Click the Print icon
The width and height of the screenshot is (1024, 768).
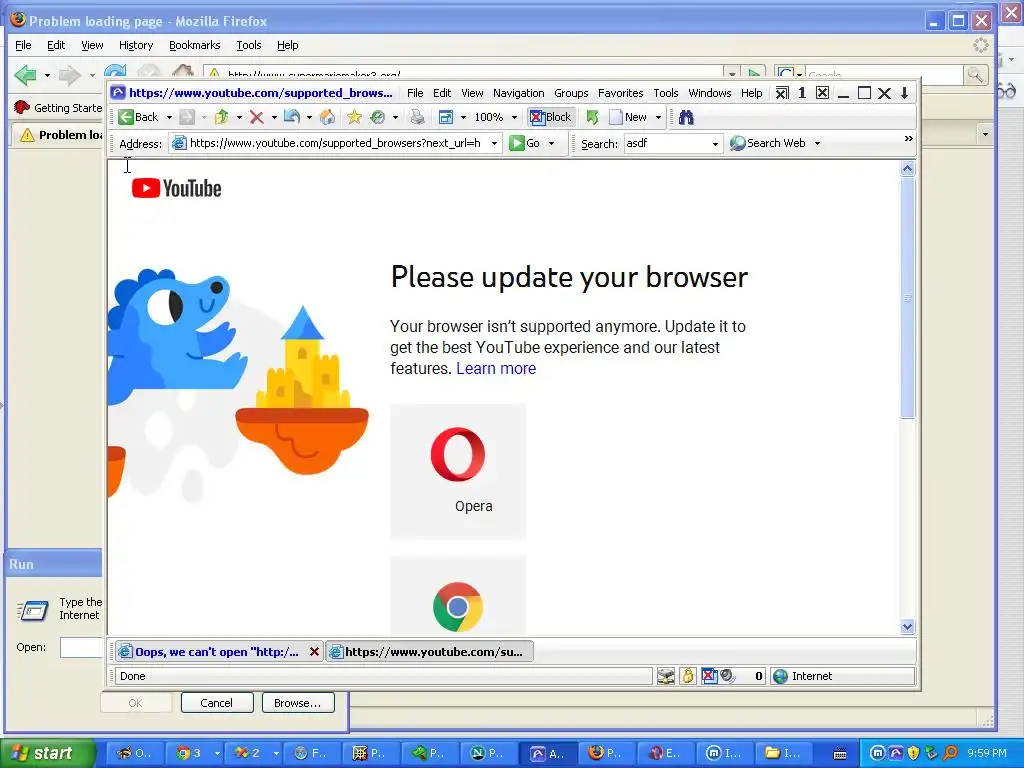(x=417, y=117)
